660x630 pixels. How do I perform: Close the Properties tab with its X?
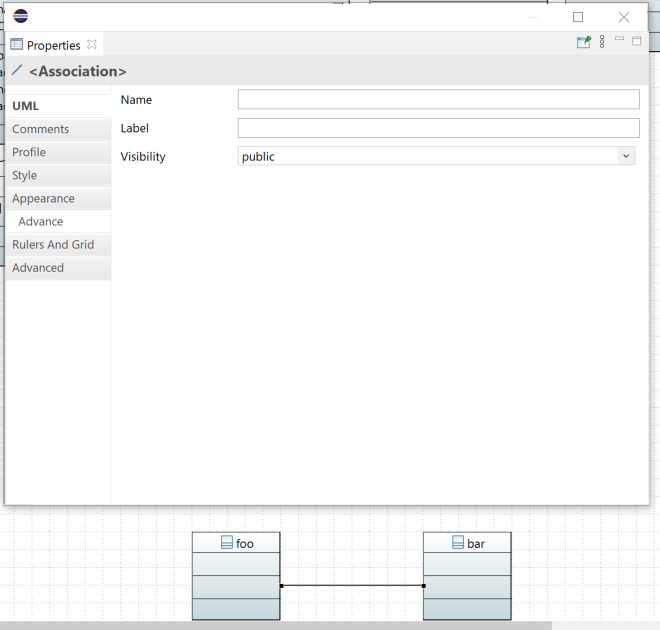tap(92, 44)
